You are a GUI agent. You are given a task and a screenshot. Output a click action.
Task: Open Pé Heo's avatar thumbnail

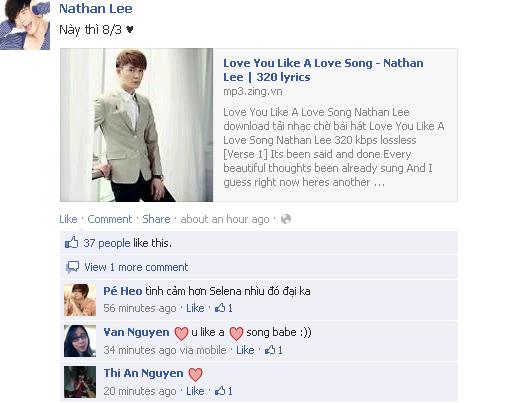click(80, 300)
